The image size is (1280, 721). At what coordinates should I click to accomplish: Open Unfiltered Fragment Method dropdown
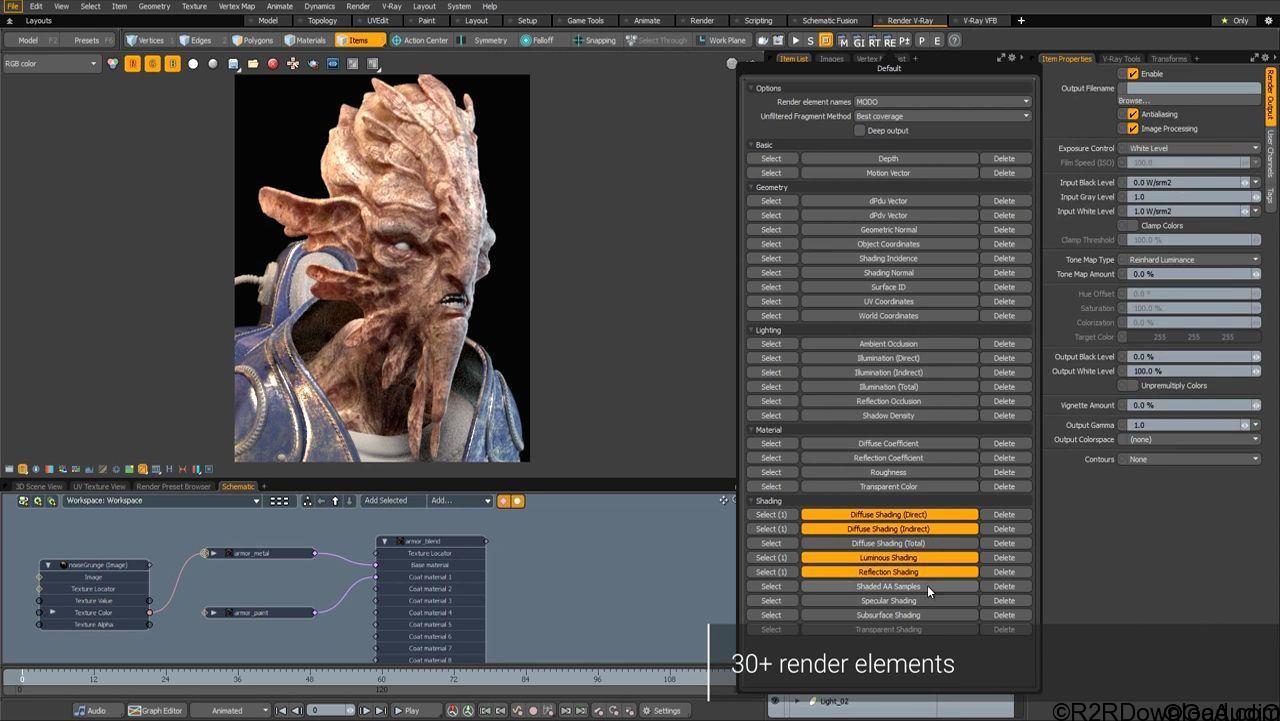(942, 116)
